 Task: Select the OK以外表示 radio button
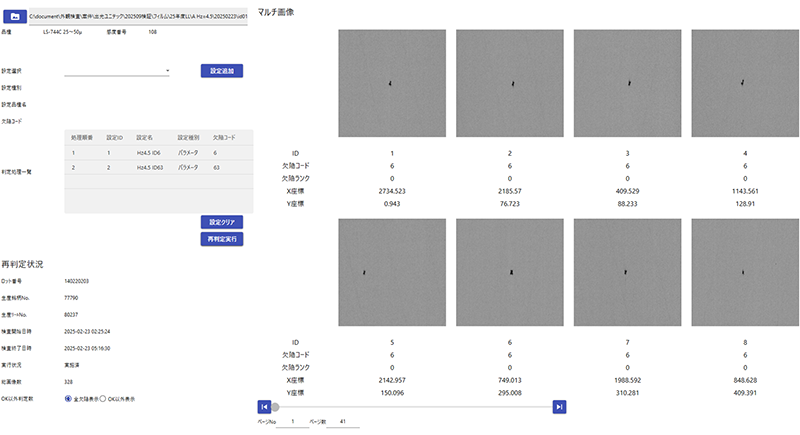tap(103, 399)
